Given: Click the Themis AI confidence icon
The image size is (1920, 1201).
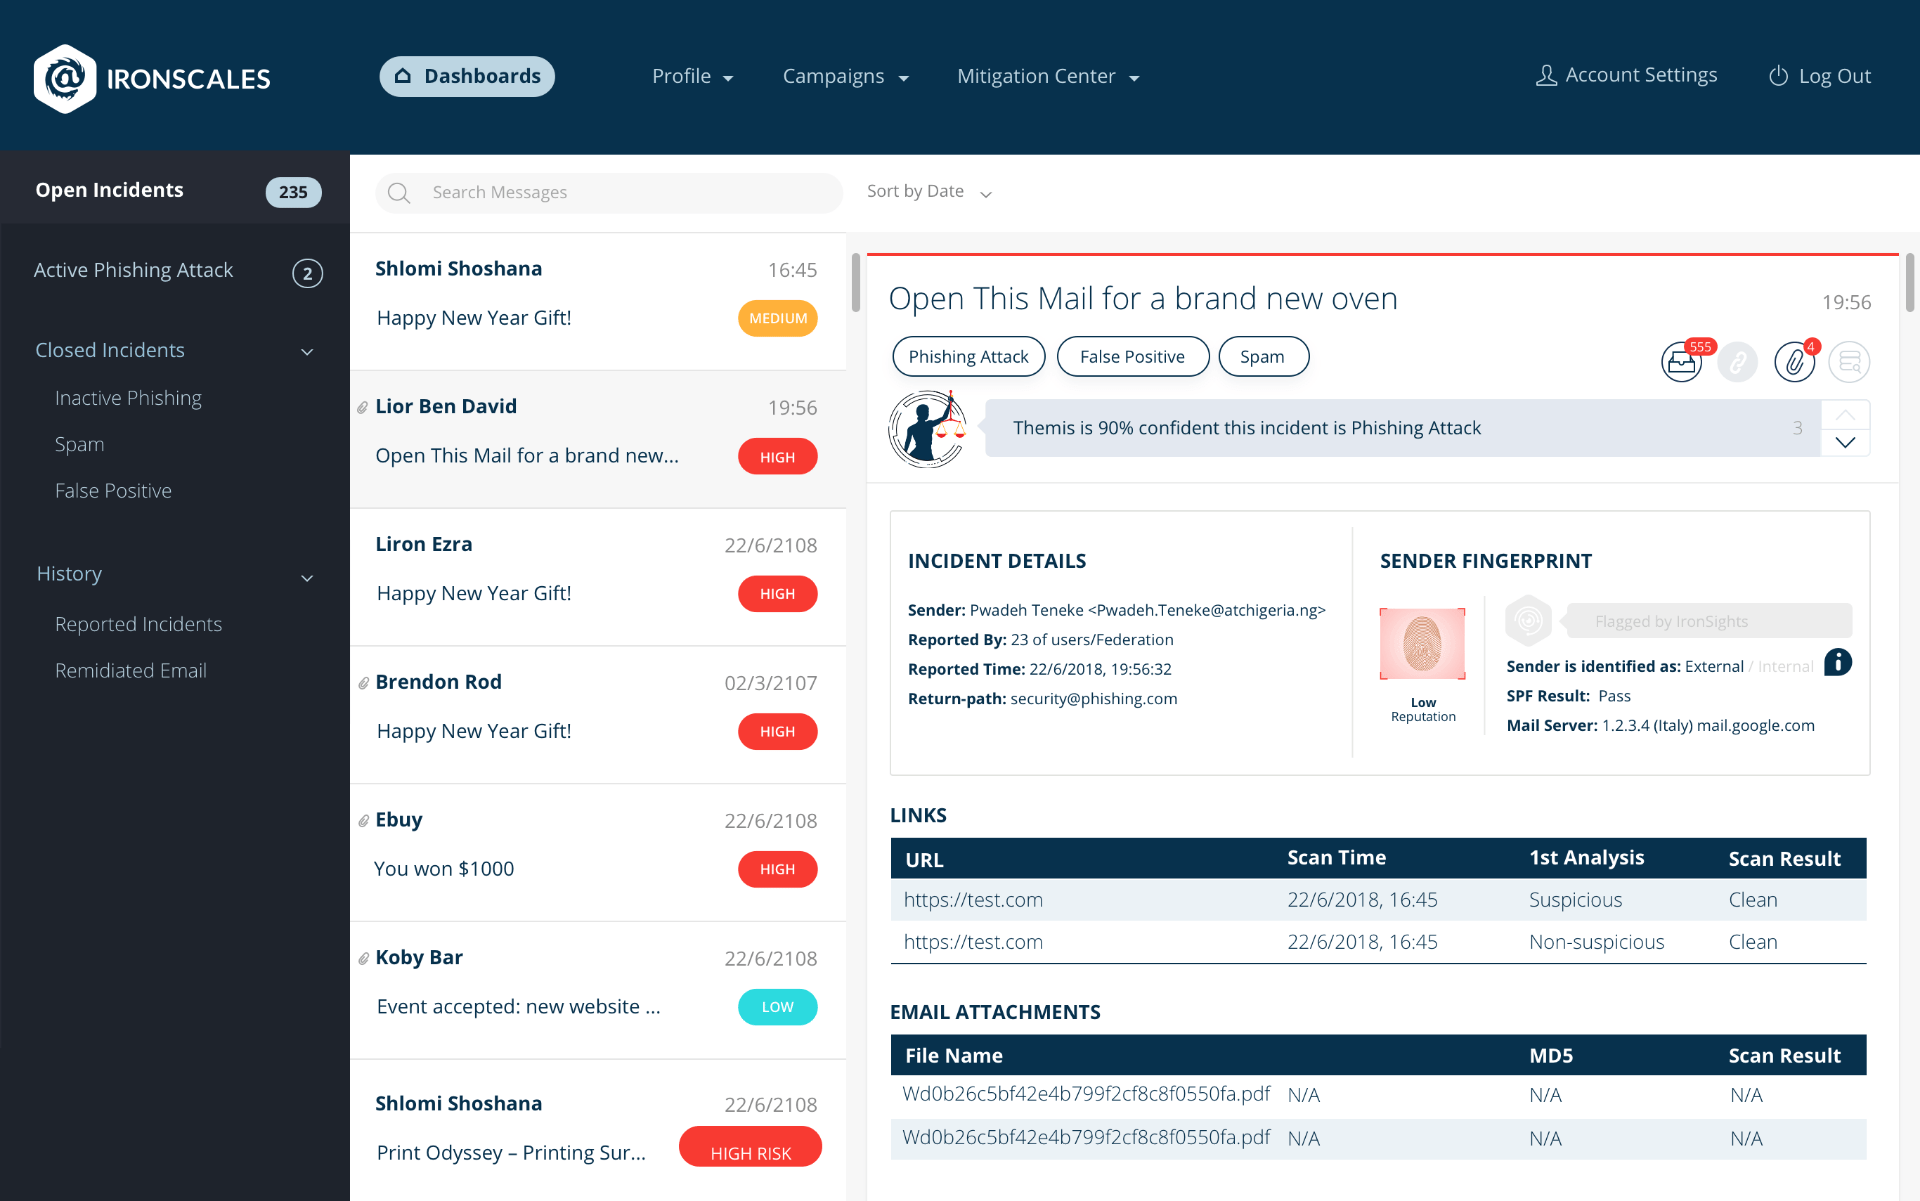Looking at the screenshot, I should point(928,428).
